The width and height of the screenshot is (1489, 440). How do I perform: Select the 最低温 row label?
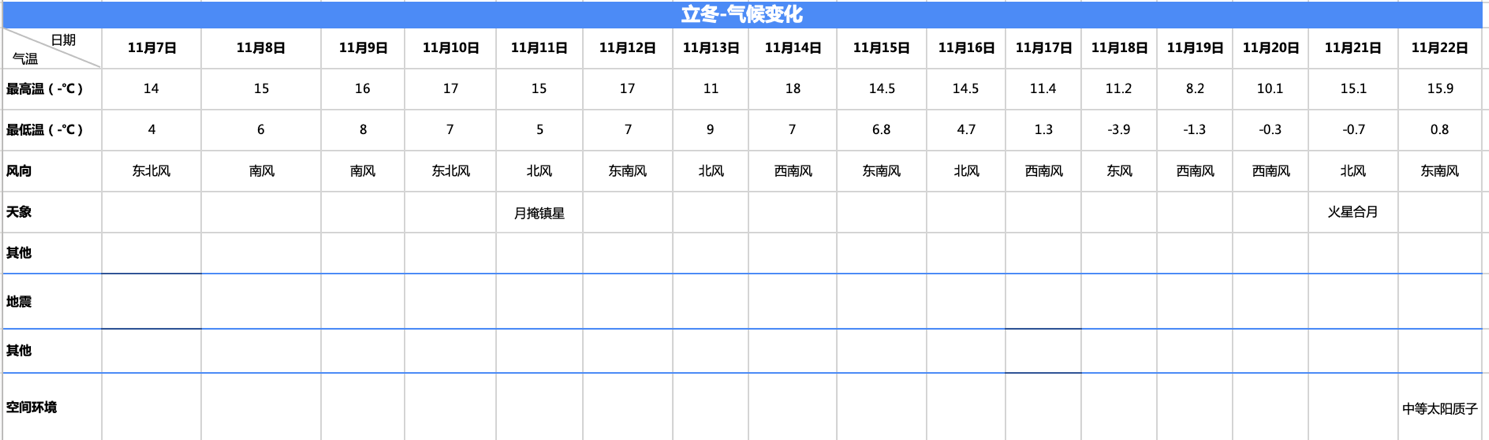51,130
